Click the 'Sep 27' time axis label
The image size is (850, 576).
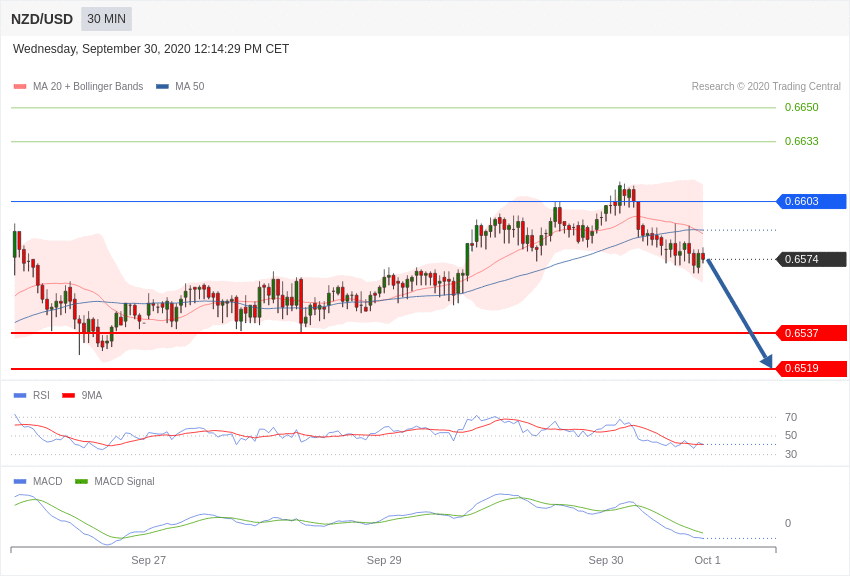point(149,560)
